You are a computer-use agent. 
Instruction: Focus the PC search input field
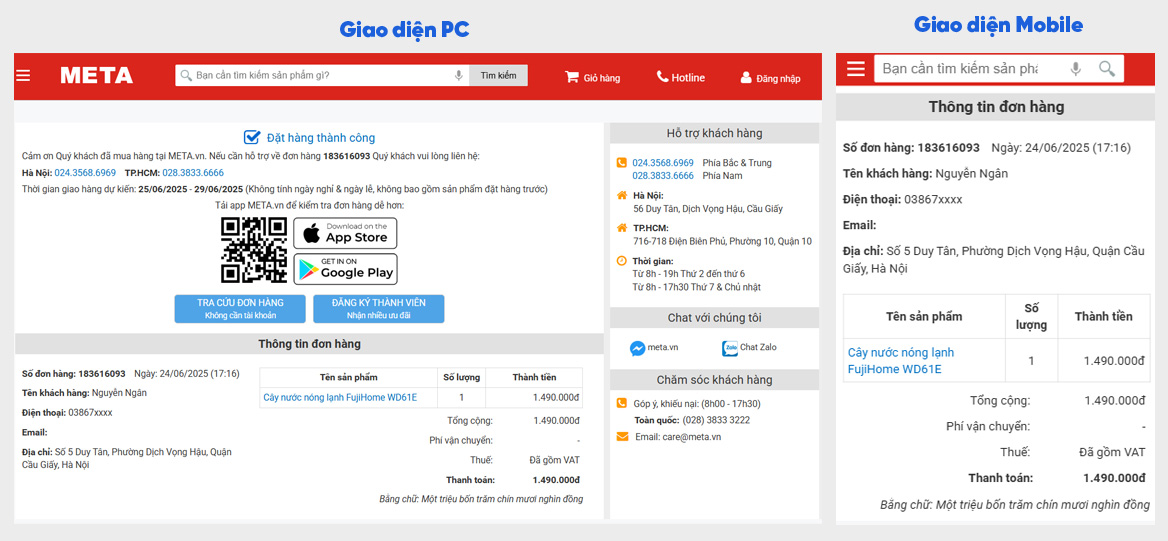point(323,75)
